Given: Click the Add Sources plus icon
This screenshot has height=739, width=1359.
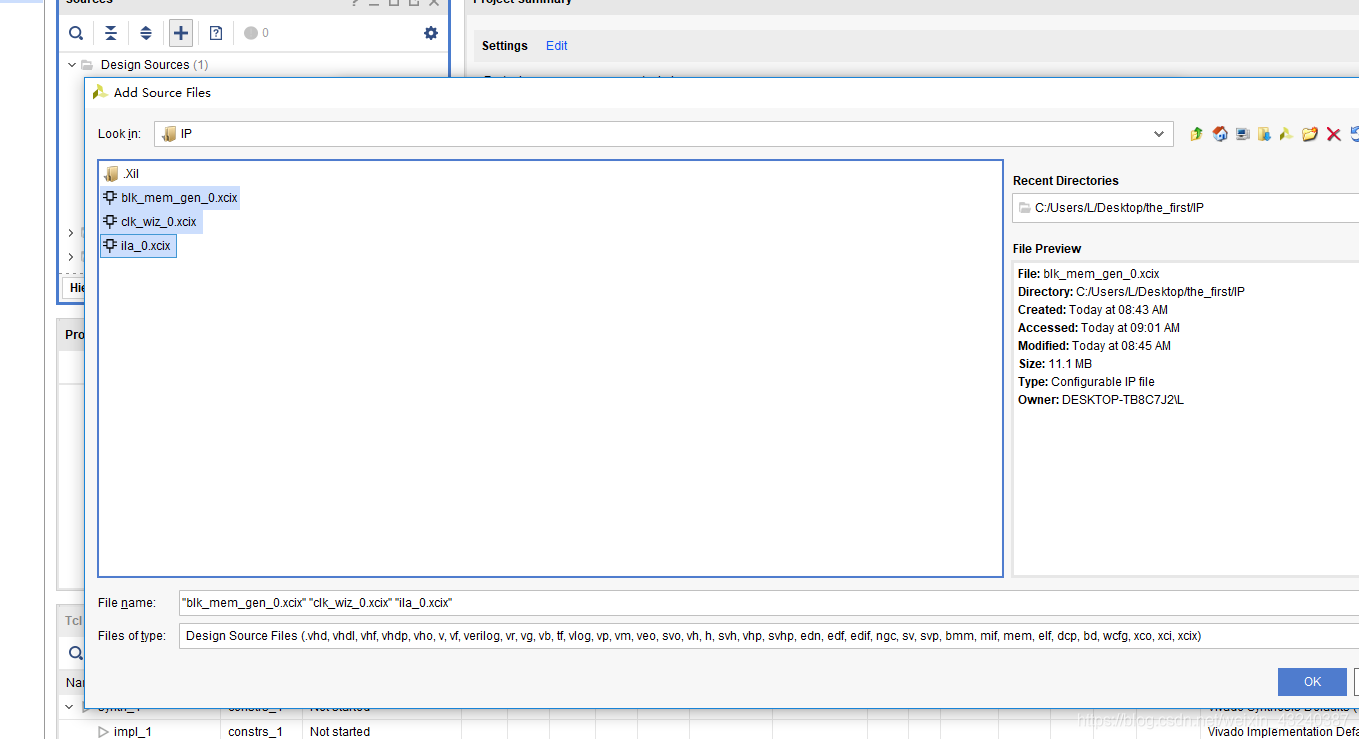Looking at the screenshot, I should 181,33.
